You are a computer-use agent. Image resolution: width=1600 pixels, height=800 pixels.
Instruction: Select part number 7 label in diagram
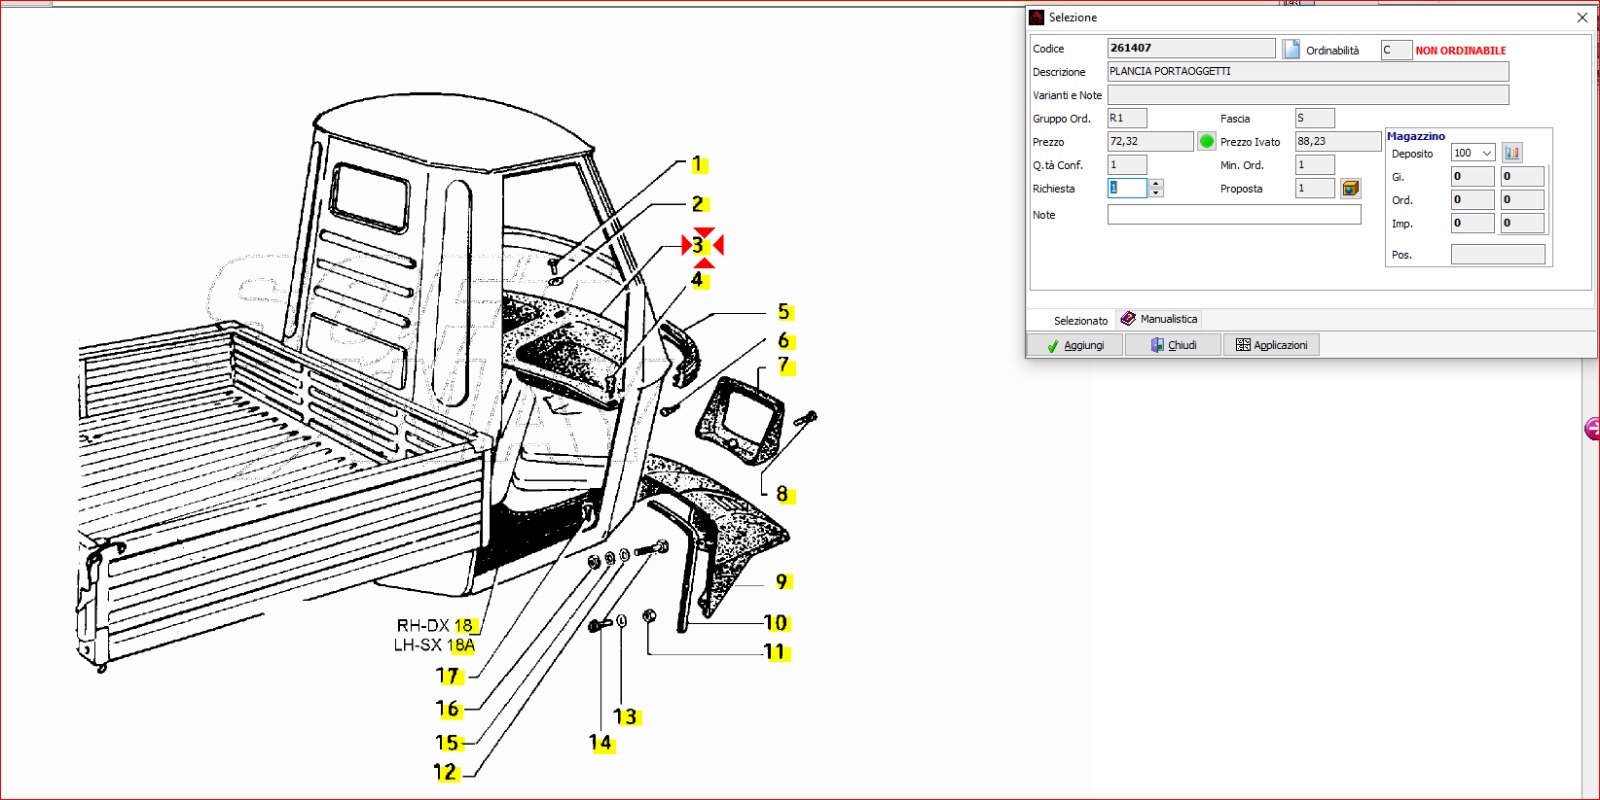784,366
